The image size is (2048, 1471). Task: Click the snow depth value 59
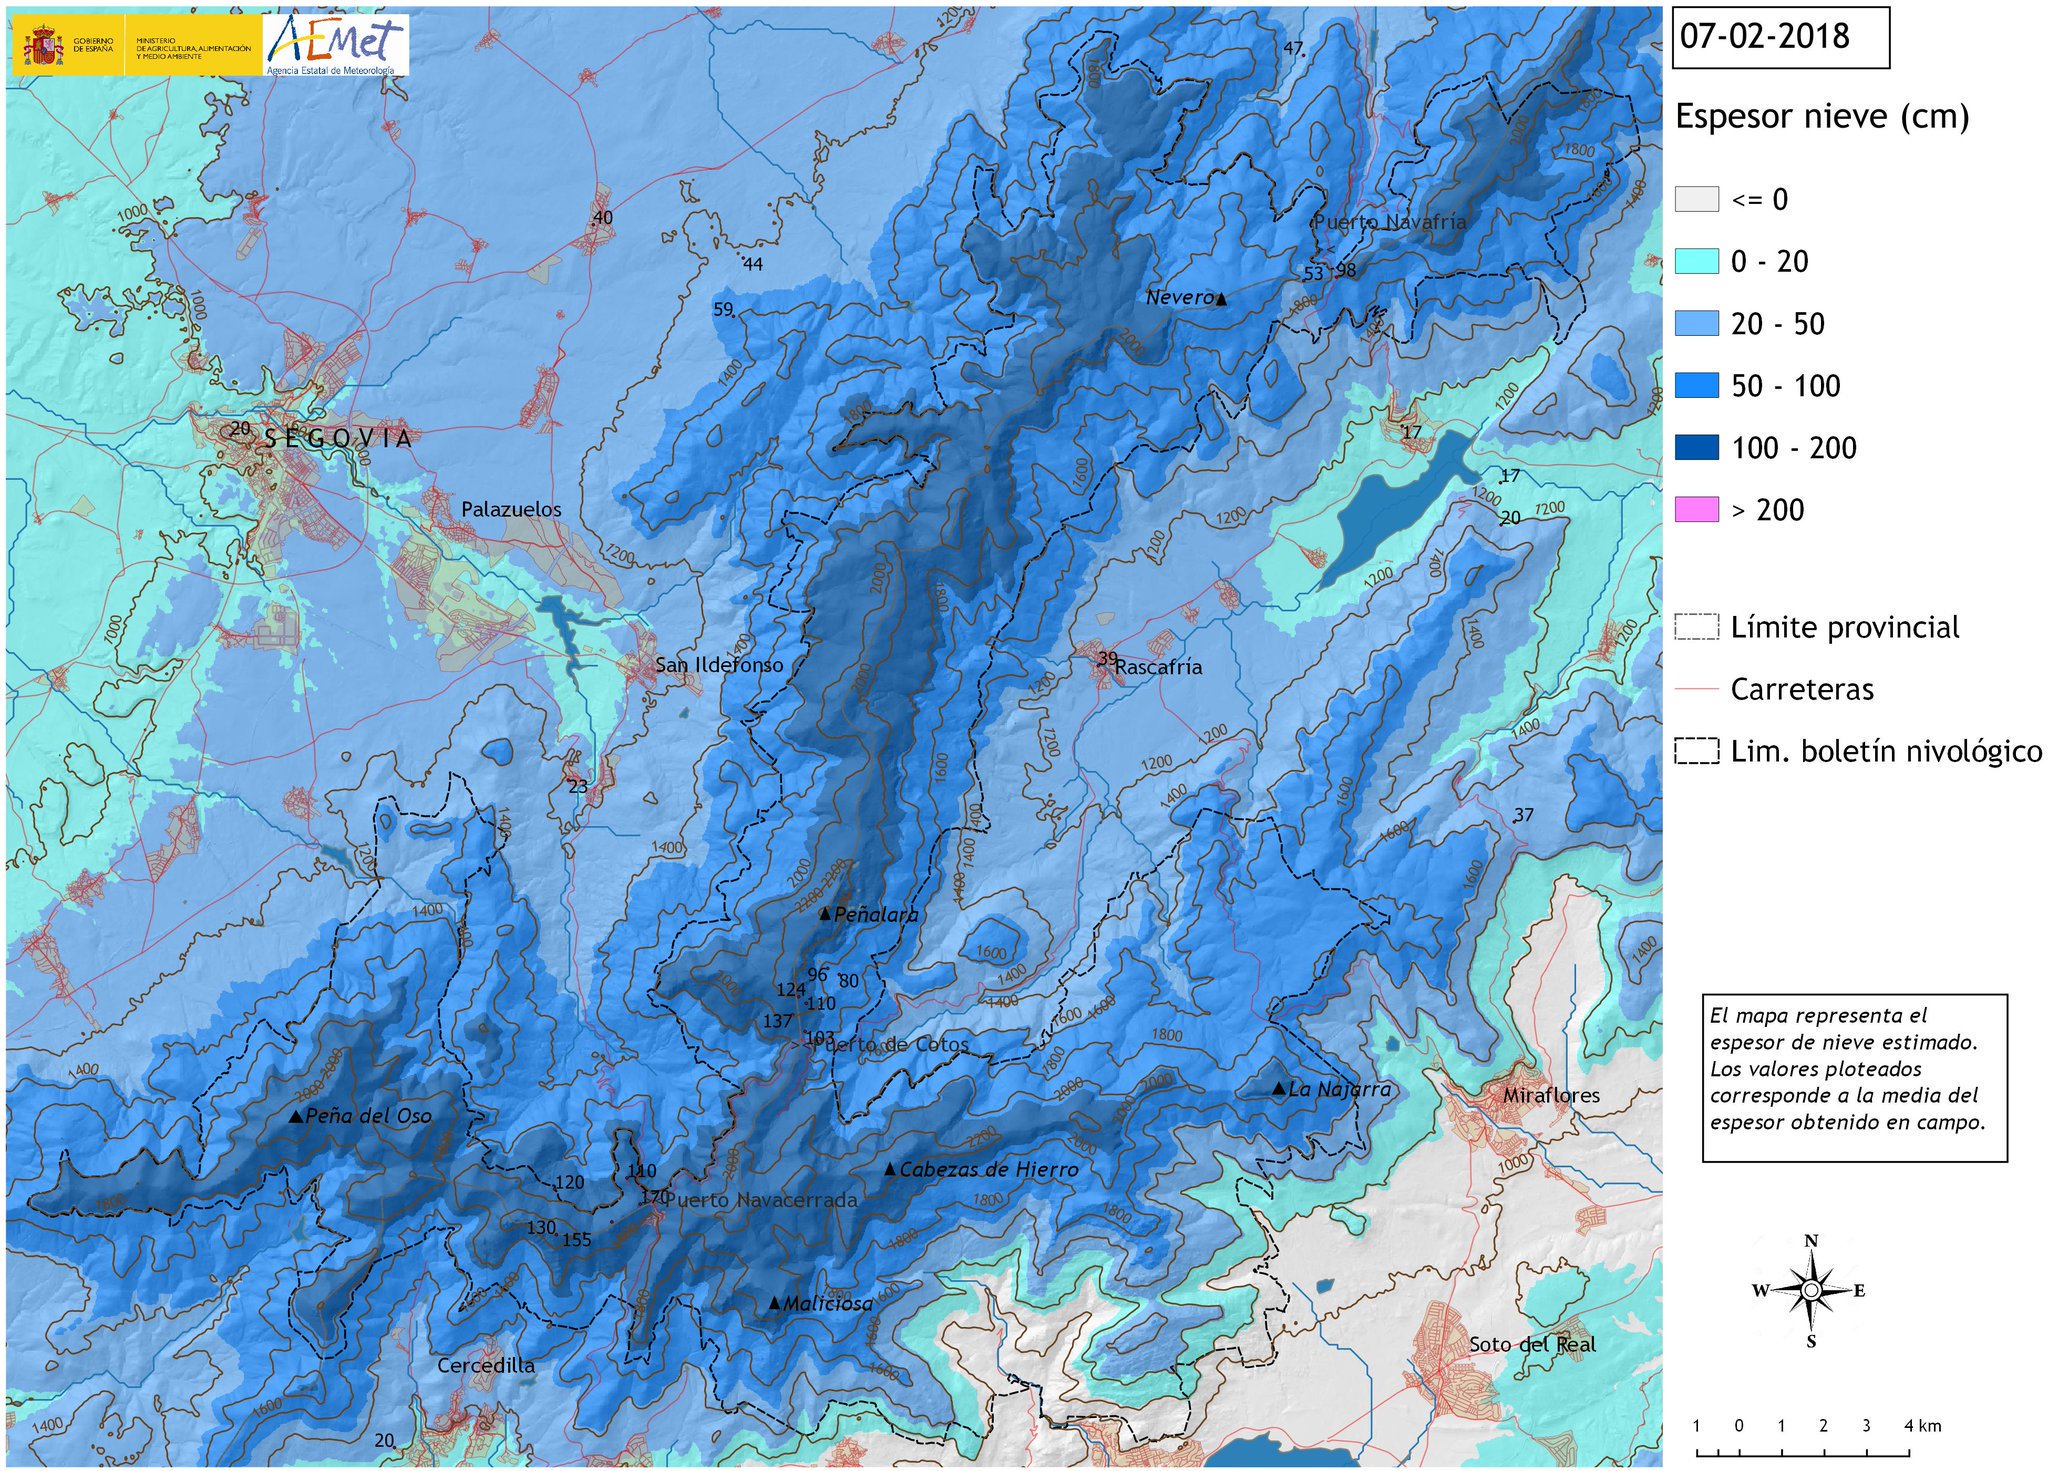tap(723, 309)
